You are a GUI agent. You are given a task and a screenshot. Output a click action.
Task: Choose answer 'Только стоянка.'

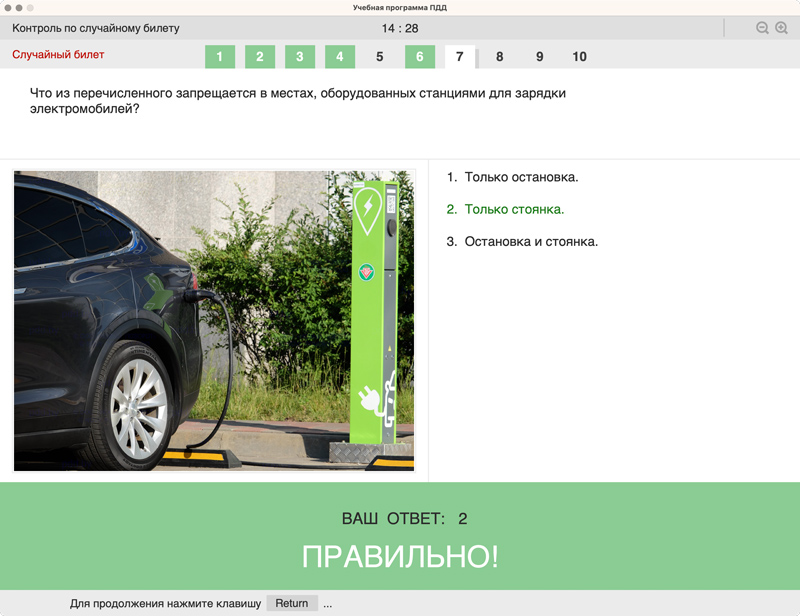tap(505, 209)
